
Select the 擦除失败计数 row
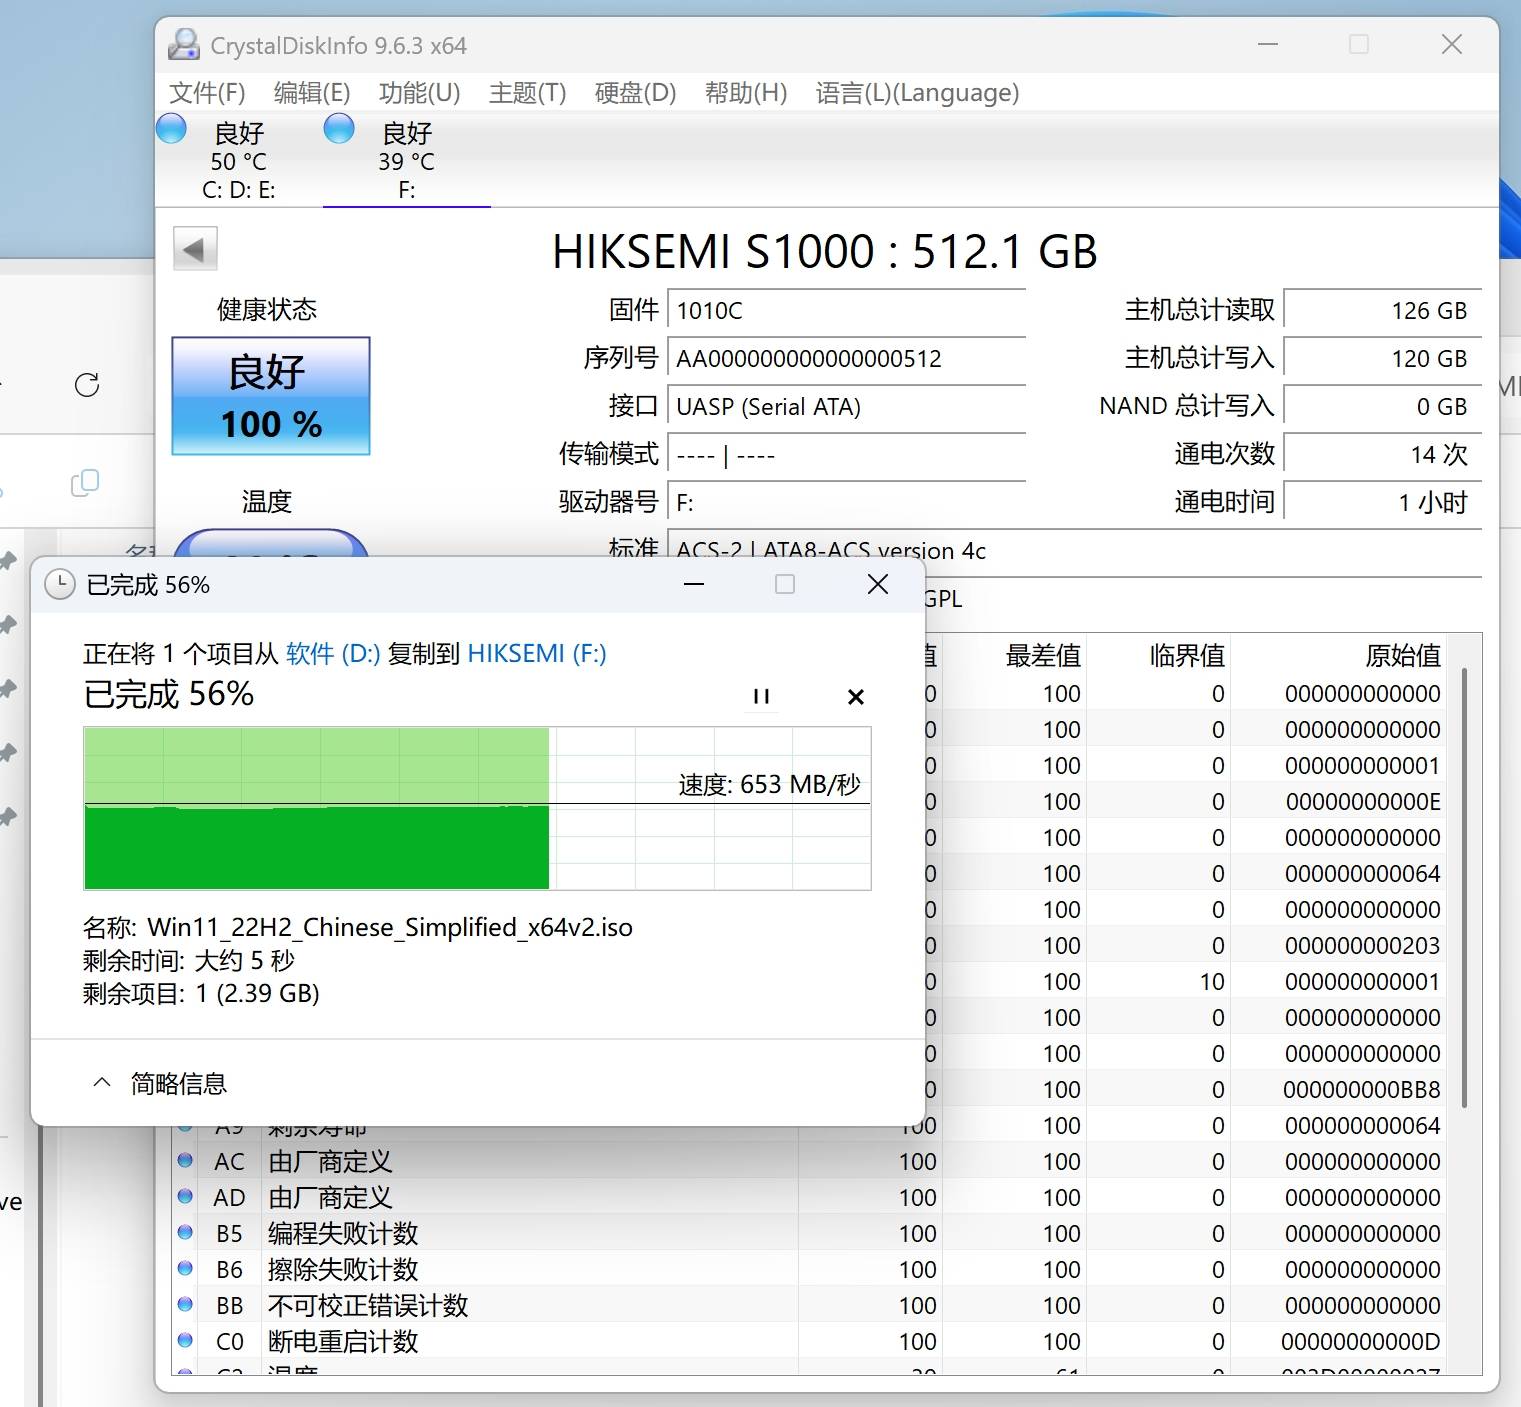pyautogui.click(x=809, y=1269)
